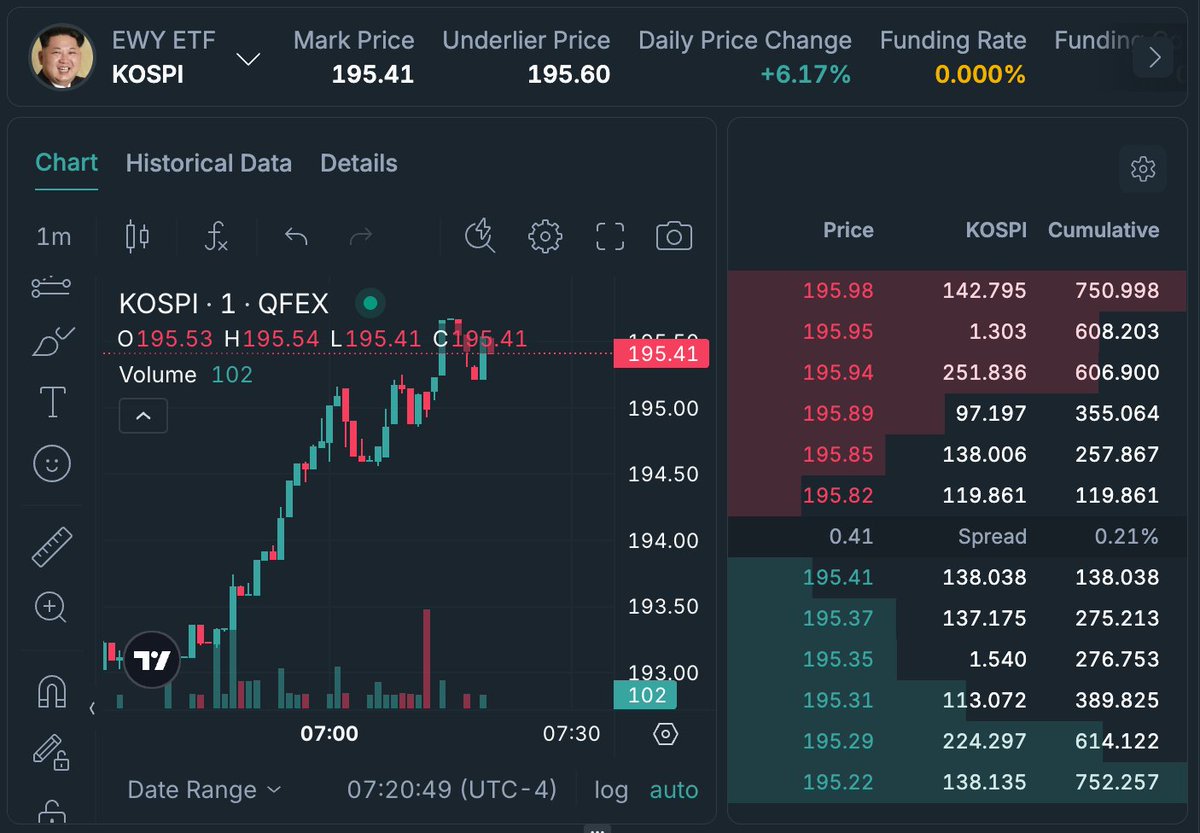
Task: Select bid price 195.29
Action: 838,742
